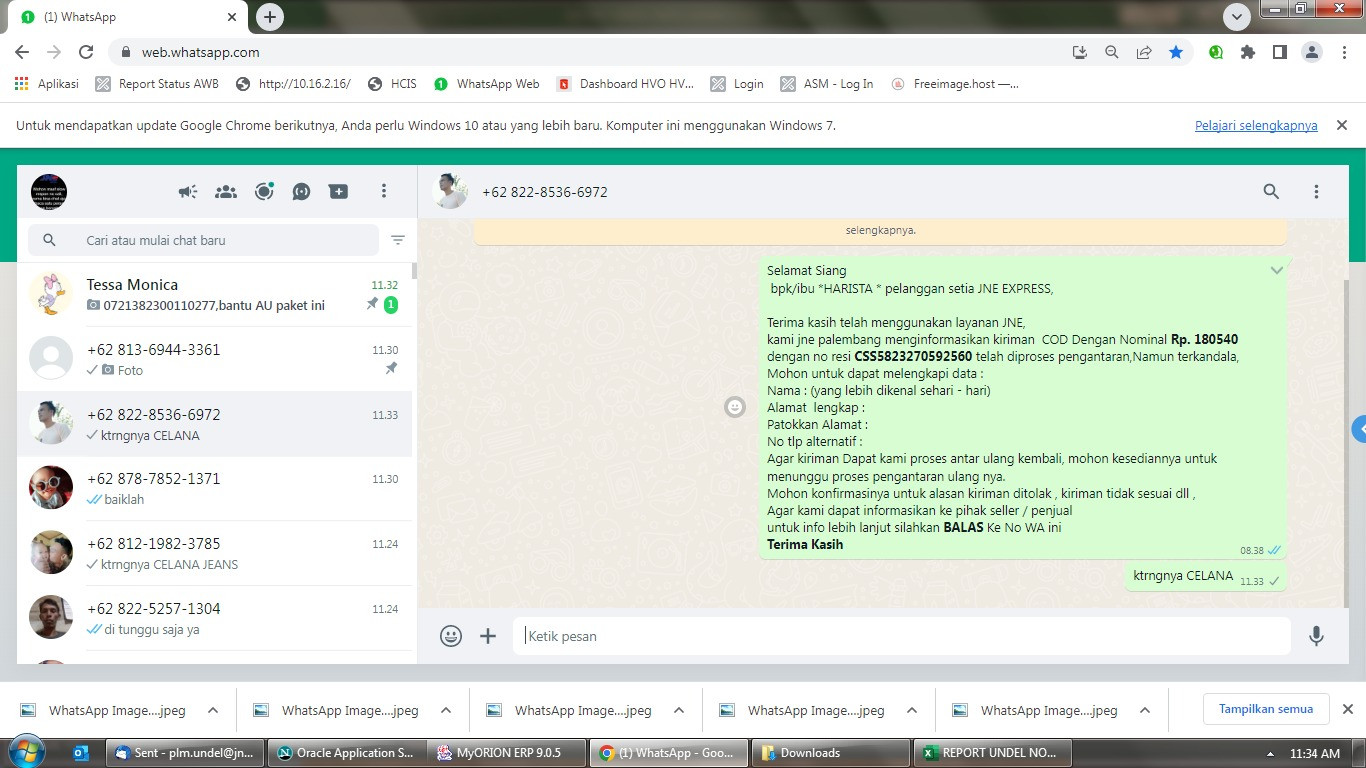Open contact info from the chat header avatar
The image size is (1366, 768).
(450, 191)
